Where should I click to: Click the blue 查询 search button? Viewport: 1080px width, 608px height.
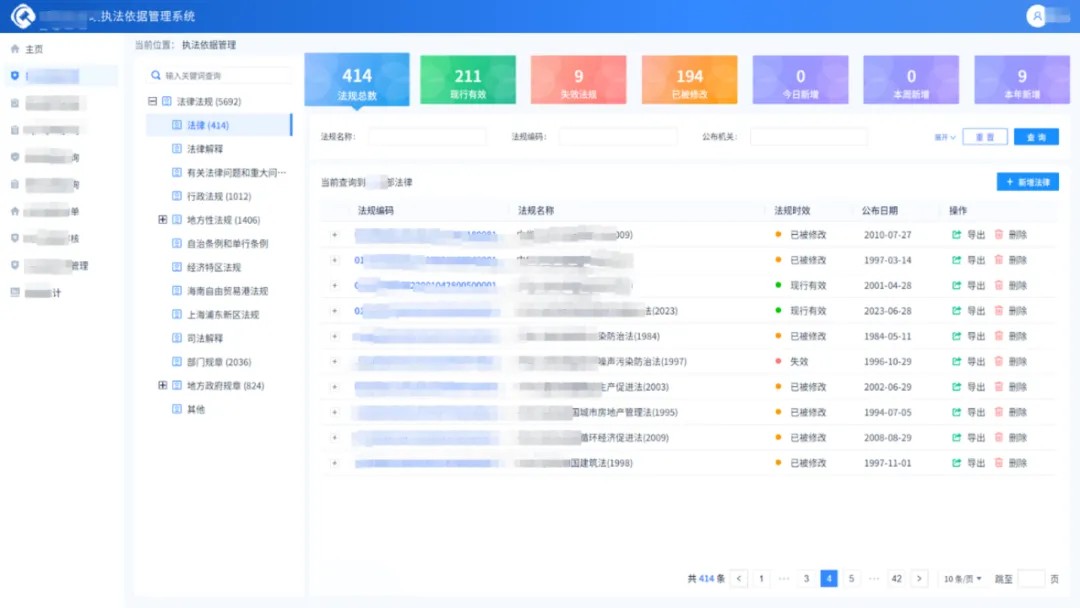(1036, 137)
